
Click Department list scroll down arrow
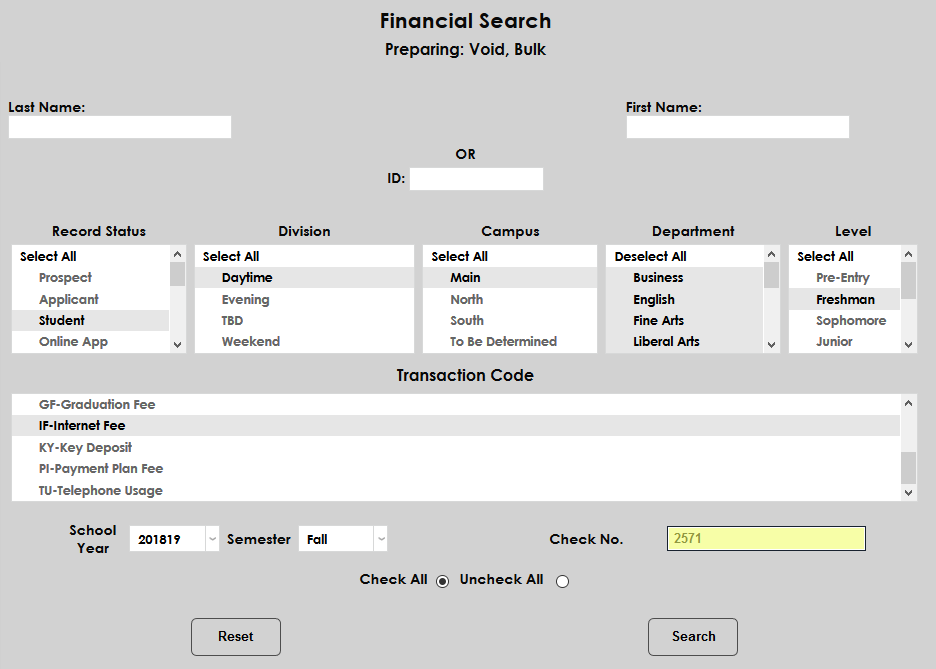click(x=771, y=344)
